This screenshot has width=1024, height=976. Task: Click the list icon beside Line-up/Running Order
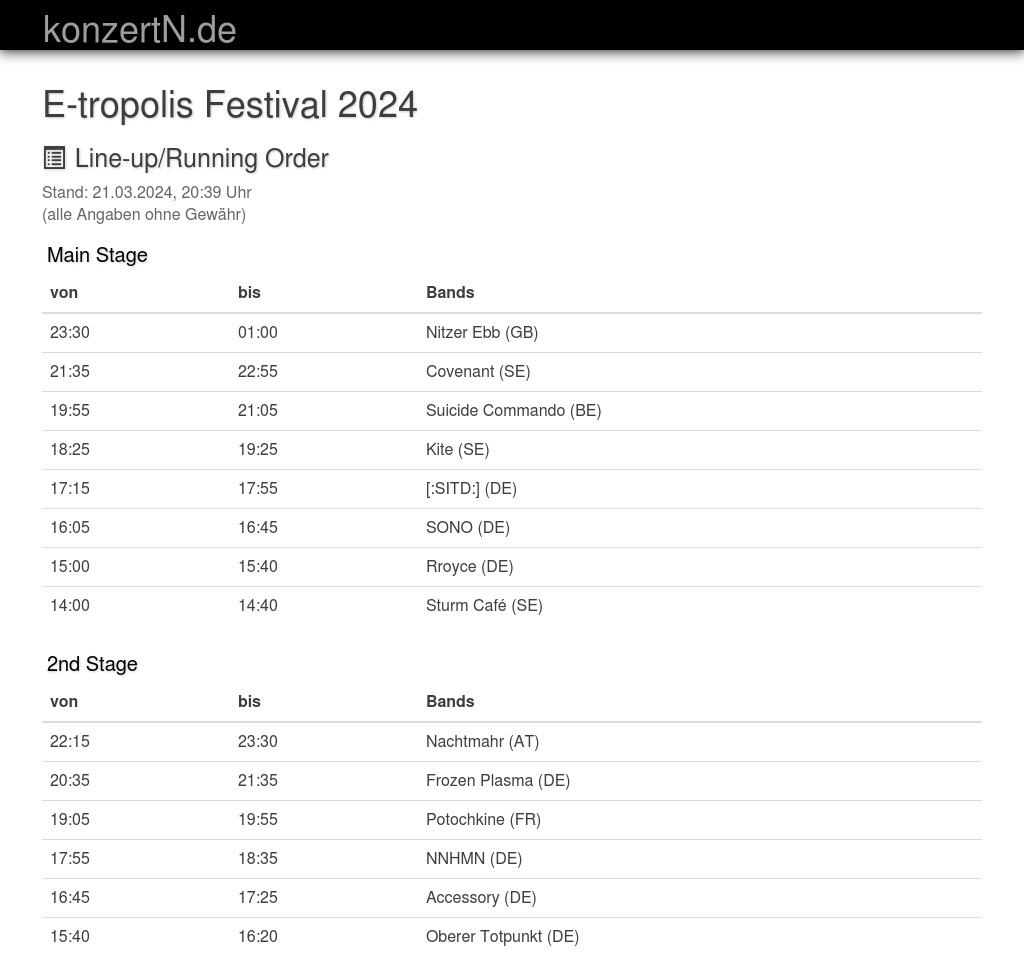(54, 158)
